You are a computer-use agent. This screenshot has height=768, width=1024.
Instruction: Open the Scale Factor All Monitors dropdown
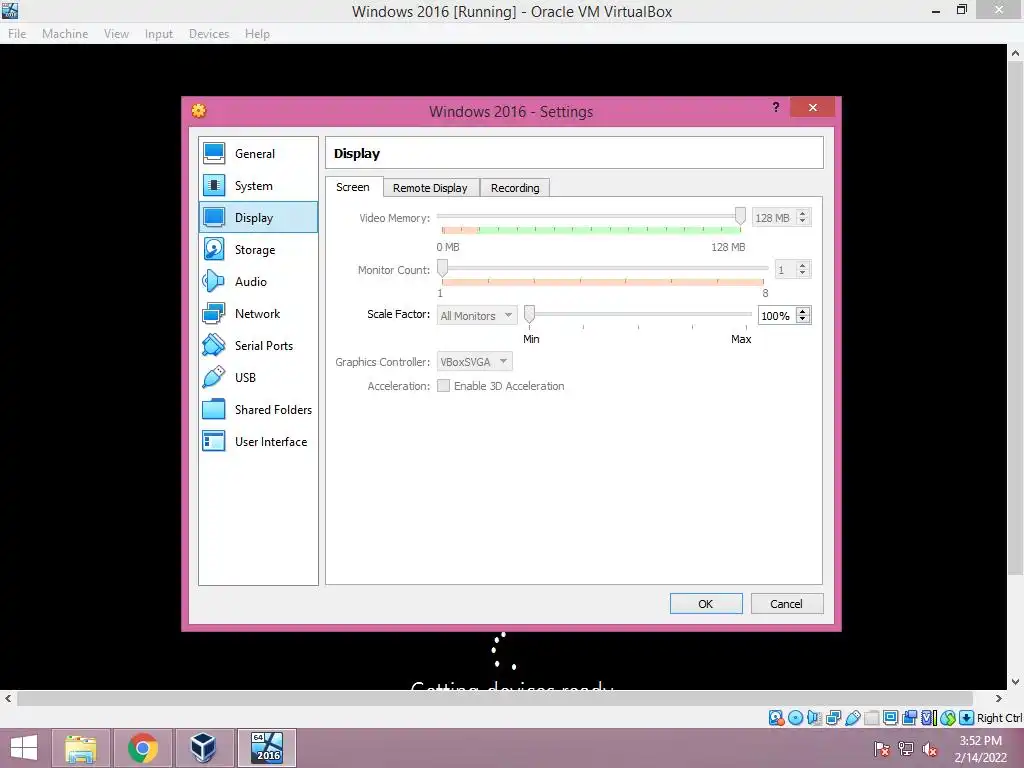pyautogui.click(x=477, y=315)
